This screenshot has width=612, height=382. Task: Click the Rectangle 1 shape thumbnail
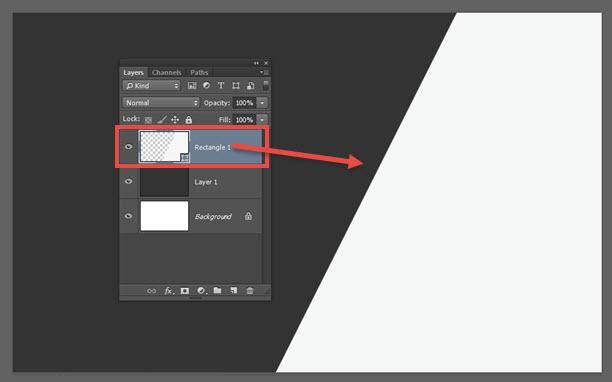(164, 147)
